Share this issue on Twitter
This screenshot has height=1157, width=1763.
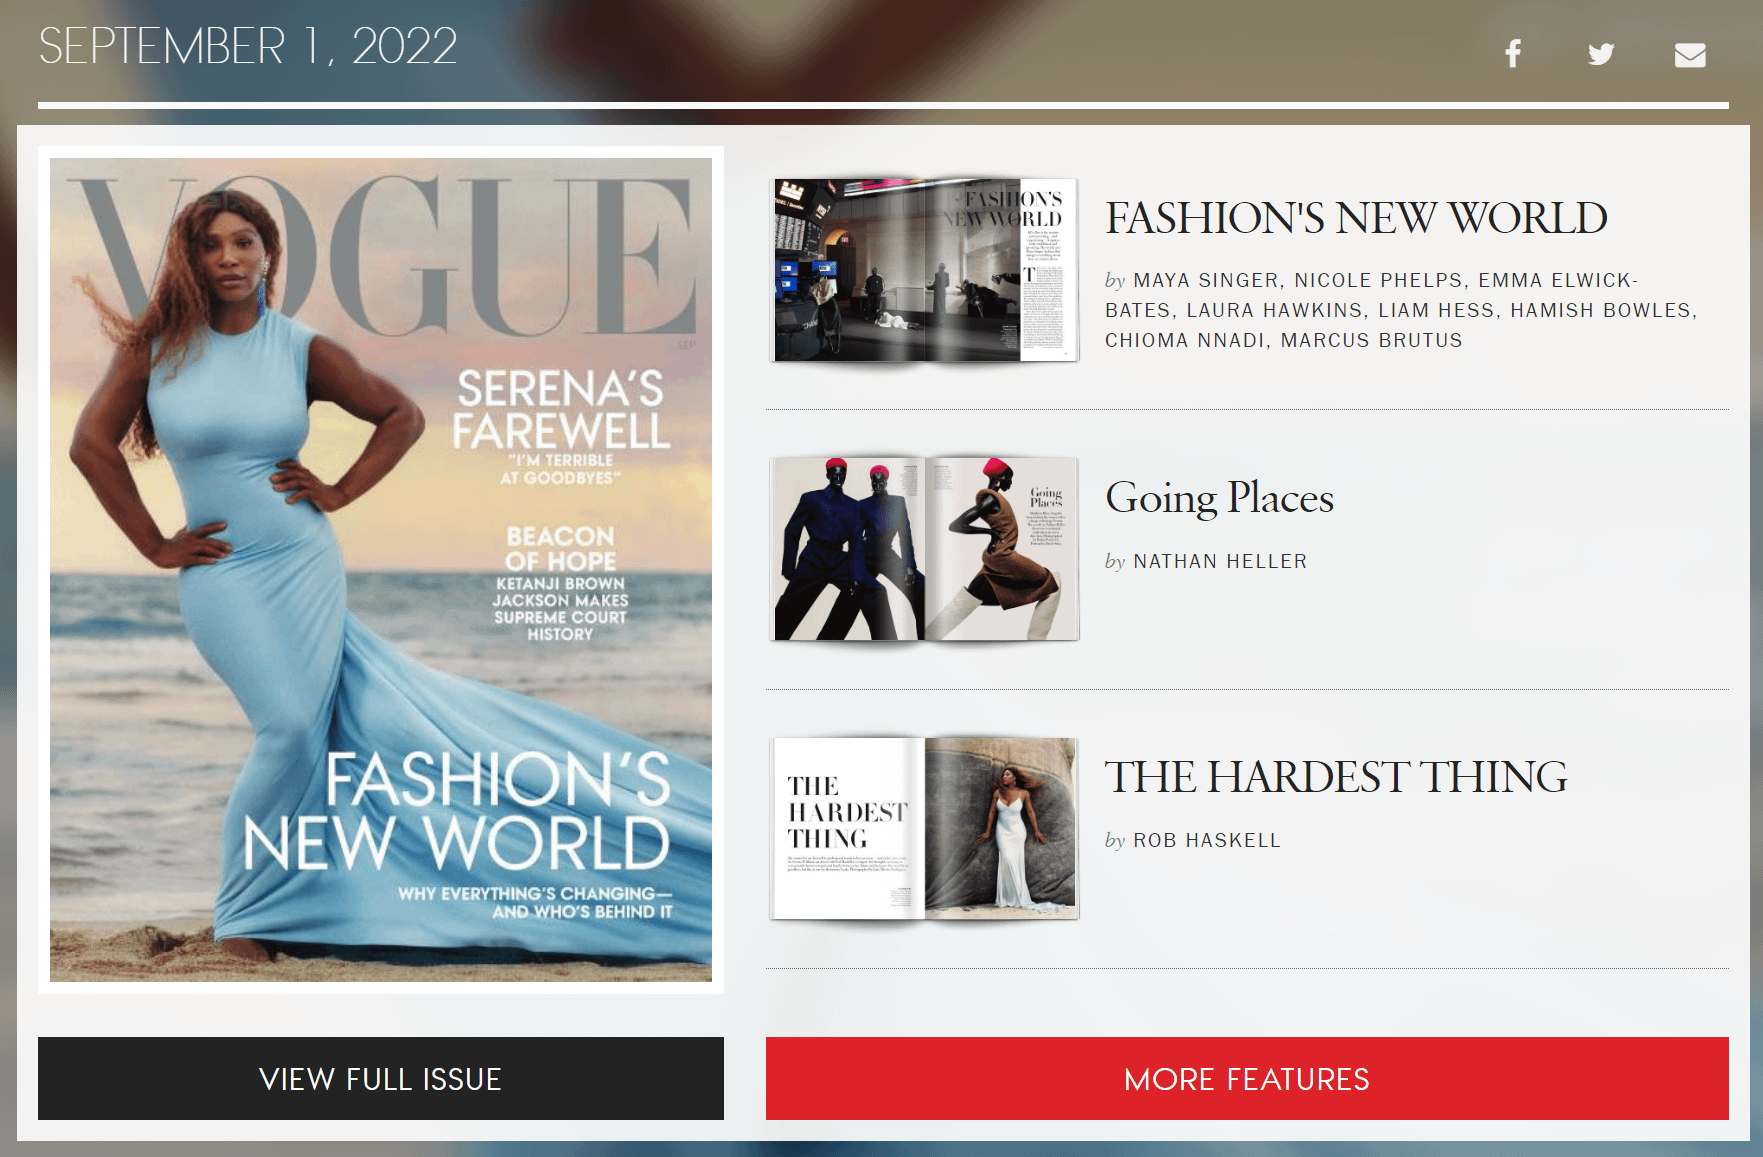(1601, 53)
